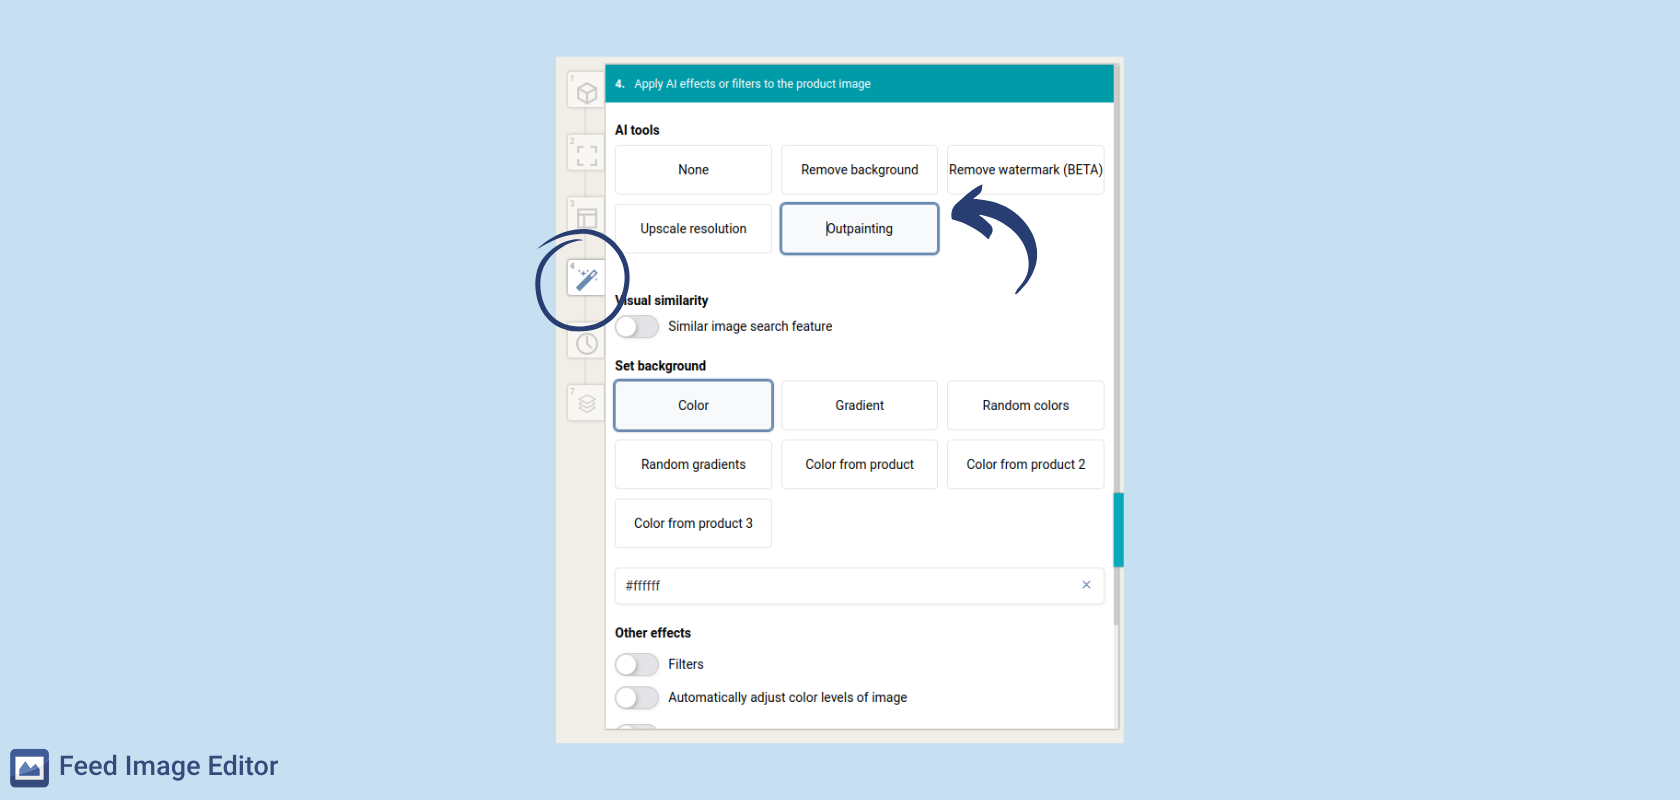
Task: Toggle Automatically adjust color levels of image
Action: 637,698
